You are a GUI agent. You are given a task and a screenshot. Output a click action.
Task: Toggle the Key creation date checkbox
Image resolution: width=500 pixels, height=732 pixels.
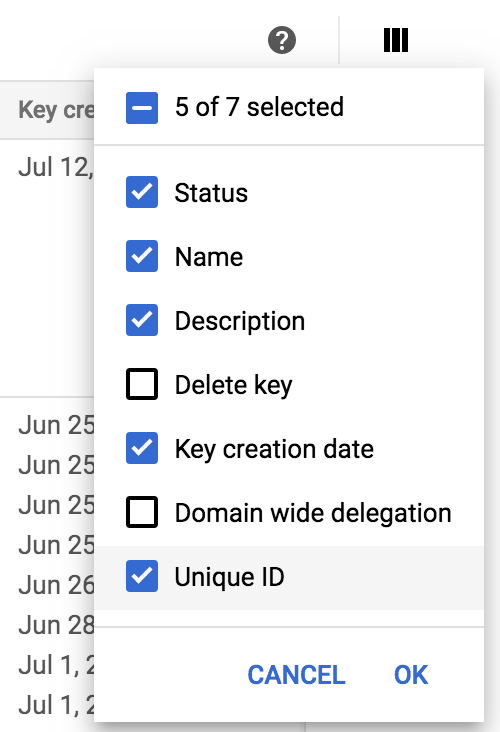coord(142,448)
